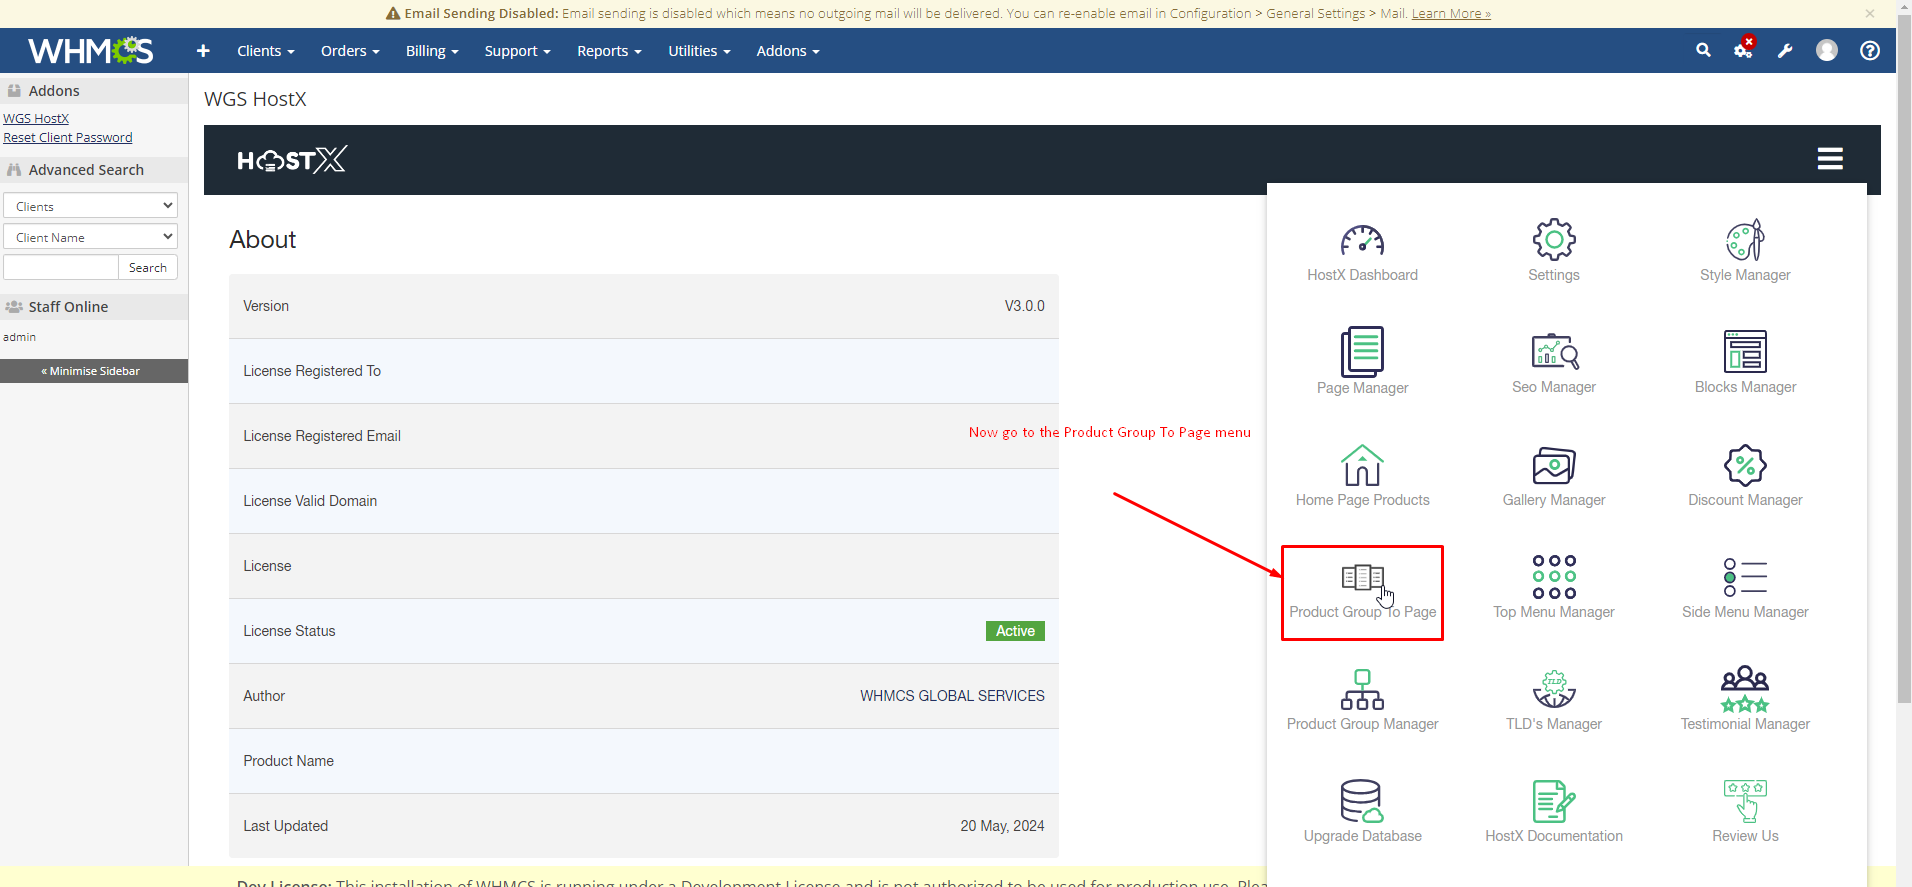Open the TLD's Manager icon
Viewport: 1912px width, 887px height.
pyautogui.click(x=1553, y=690)
